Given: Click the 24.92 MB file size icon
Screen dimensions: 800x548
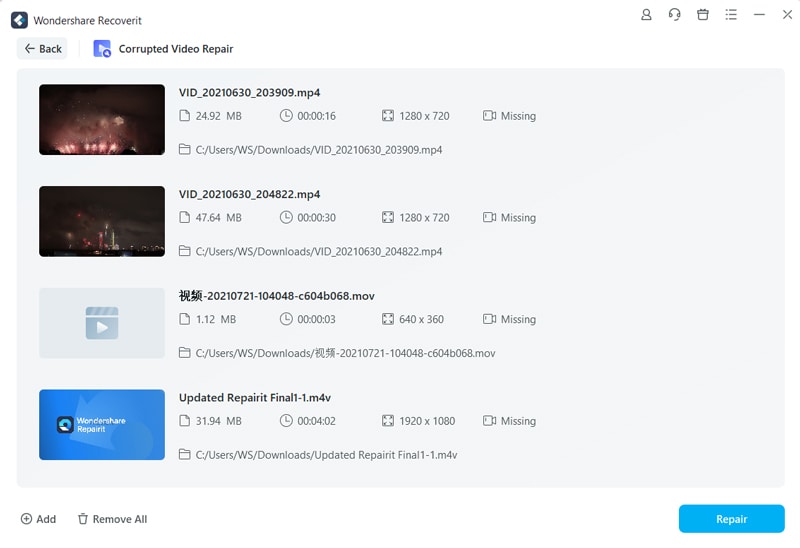Looking at the screenshot, I should pyautogui.click(x=184, y=116).
